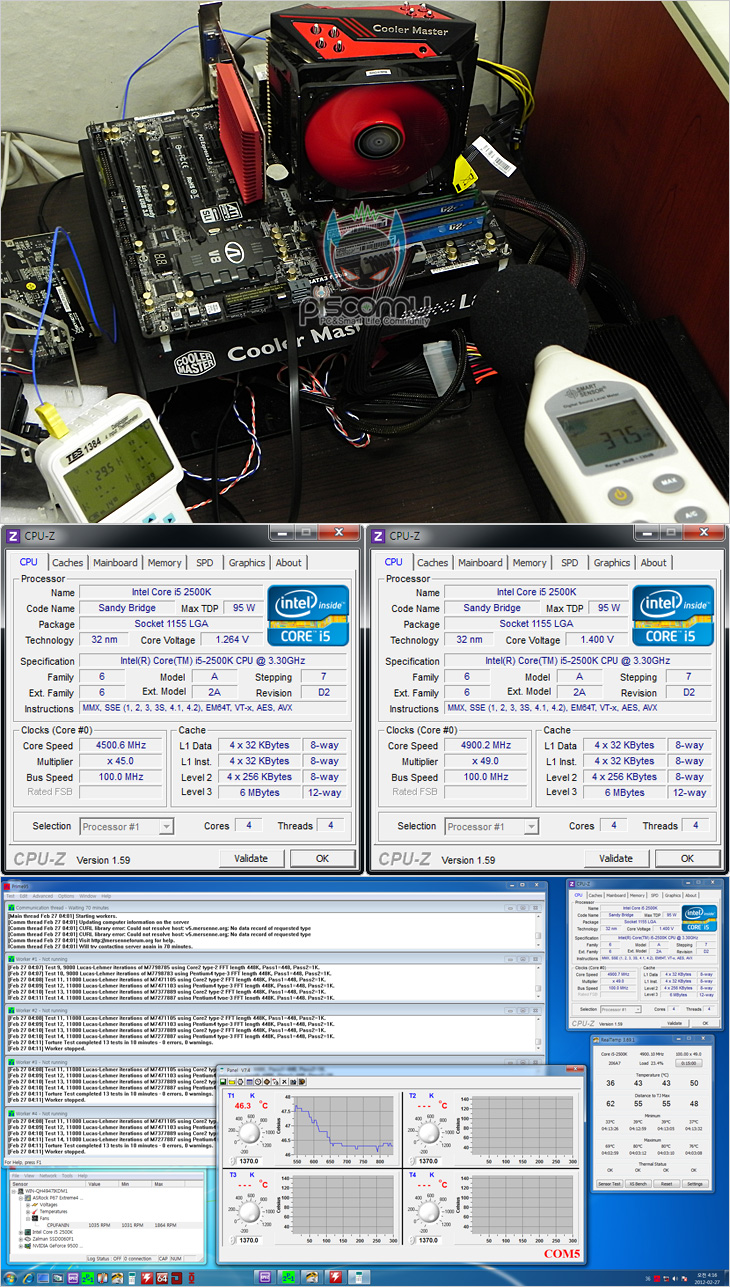Expand Voltages node in HWMonitor tree
The height and width of the screenshot is (1287, 730).
click(27, 1205)
